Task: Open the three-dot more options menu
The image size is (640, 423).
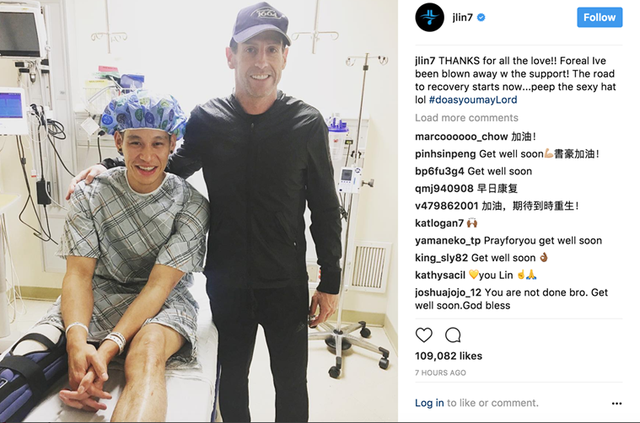Action: coord(616,403)
